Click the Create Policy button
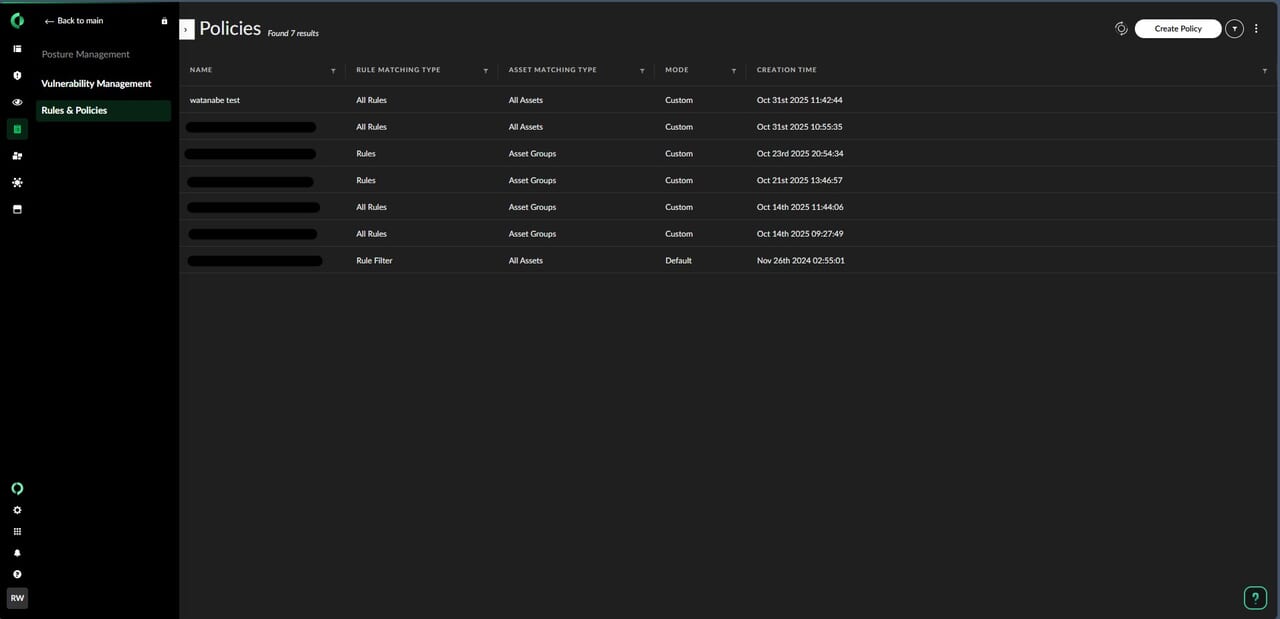The width and height of the screenshot is (1280, 619). tap(1177, 29)
